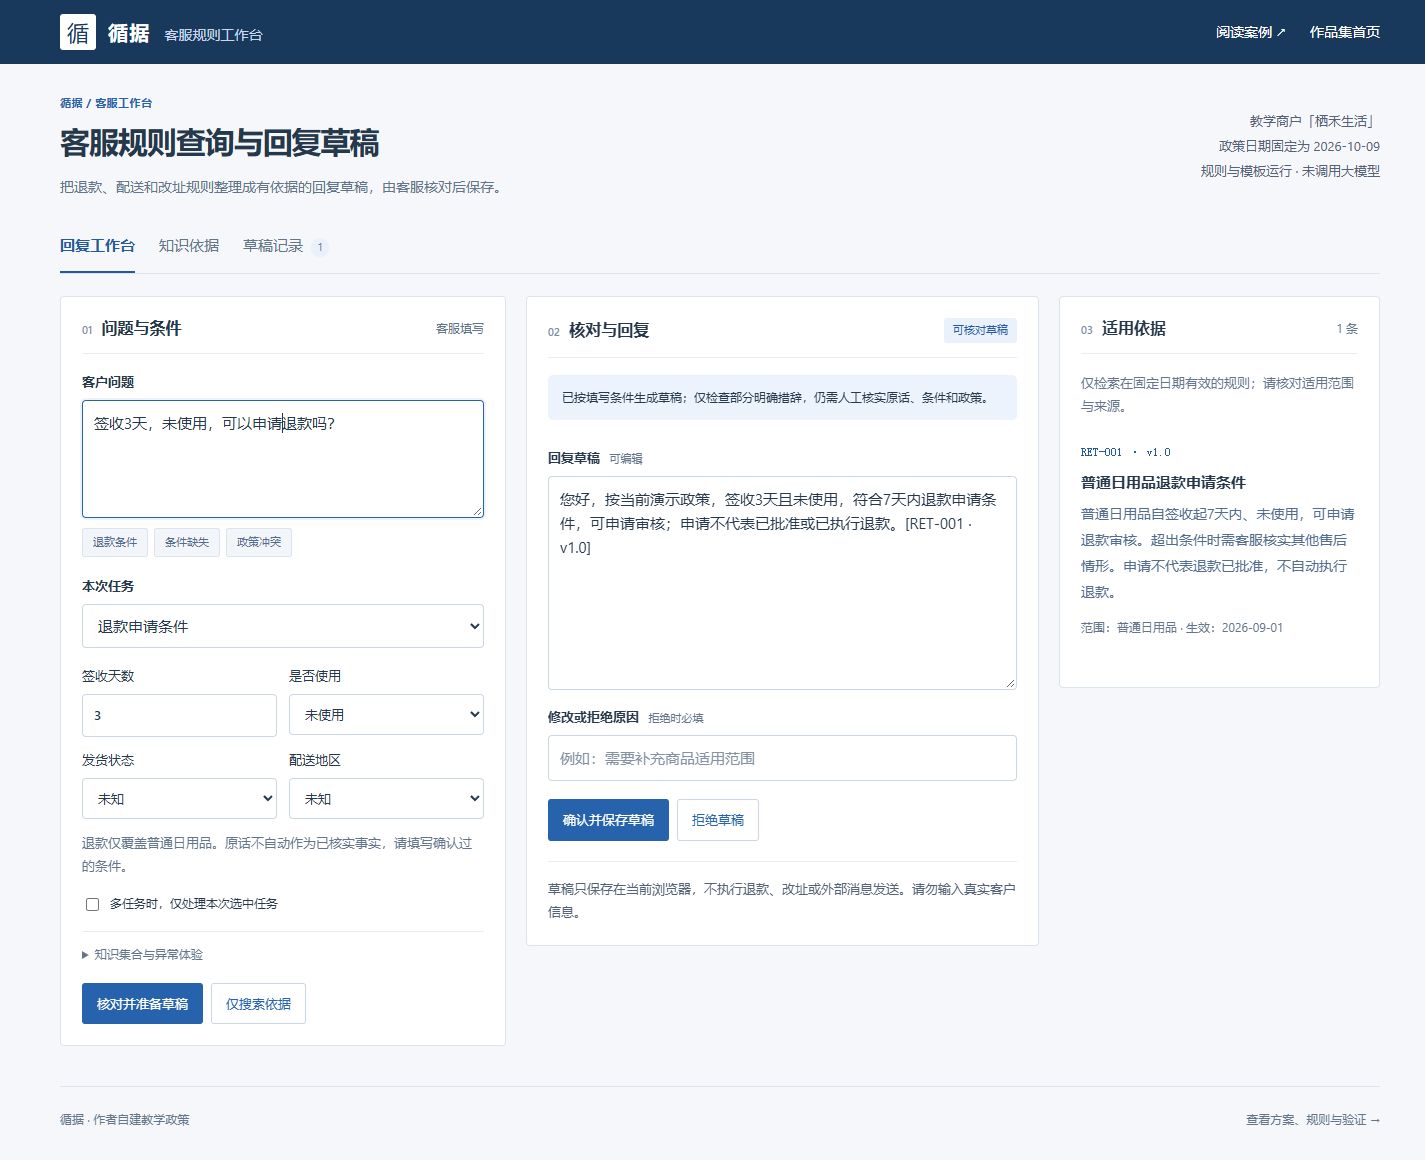Edit the 回复草稿 text area
1425x1160 pixels.
(x=782, y=583)
